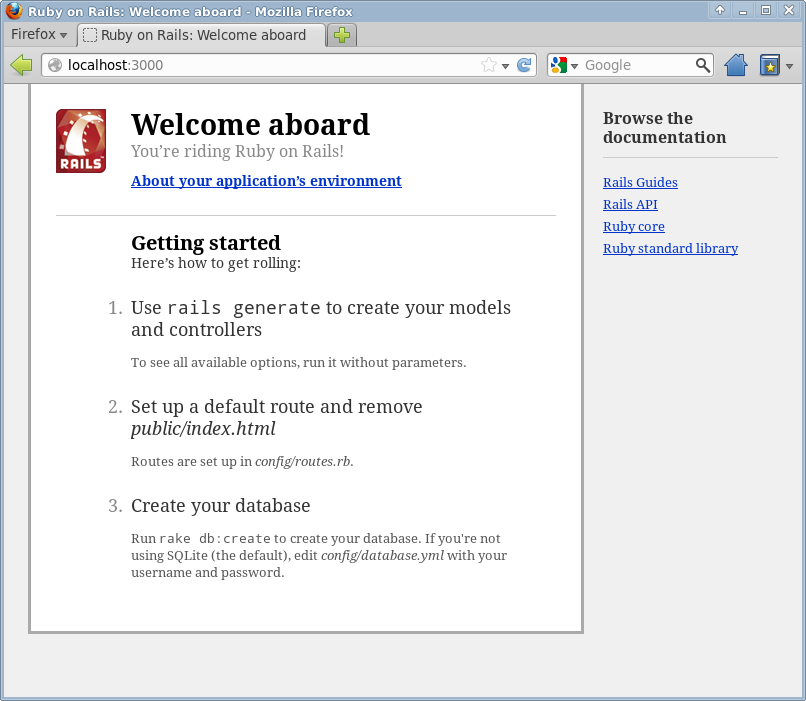Open the URL history dropdown arrow

tap(505, 66)
